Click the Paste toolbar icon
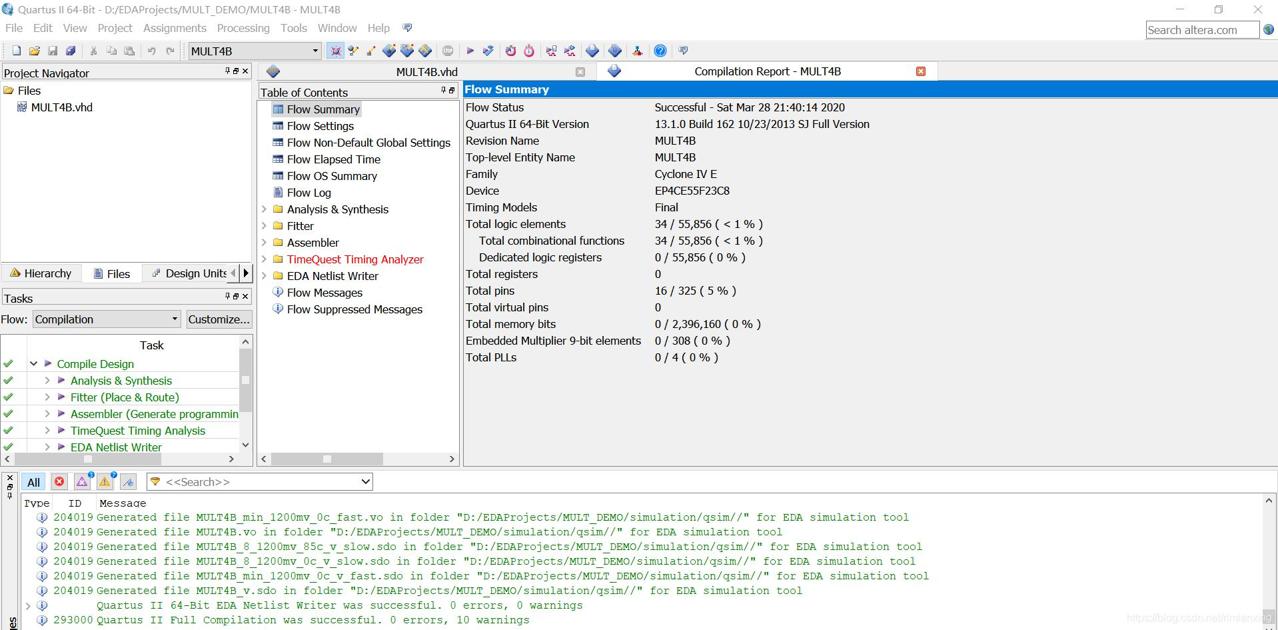This screenshot has width=1278, height=630. click(x=129, y=51)
